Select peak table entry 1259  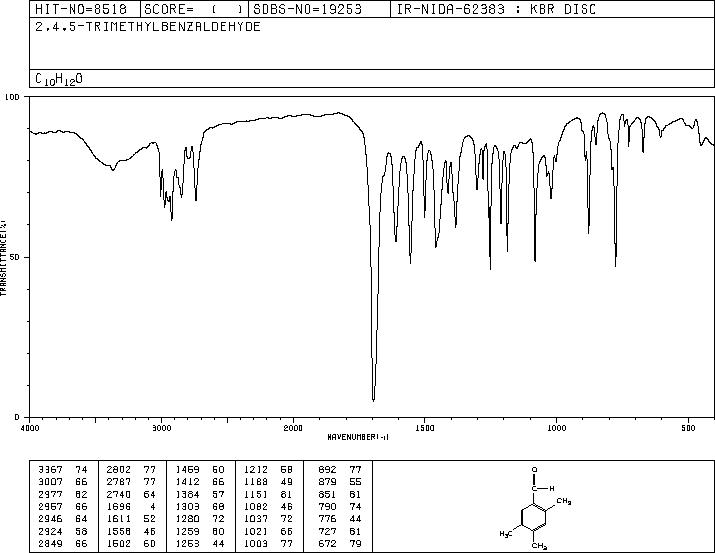pos(187,532)
